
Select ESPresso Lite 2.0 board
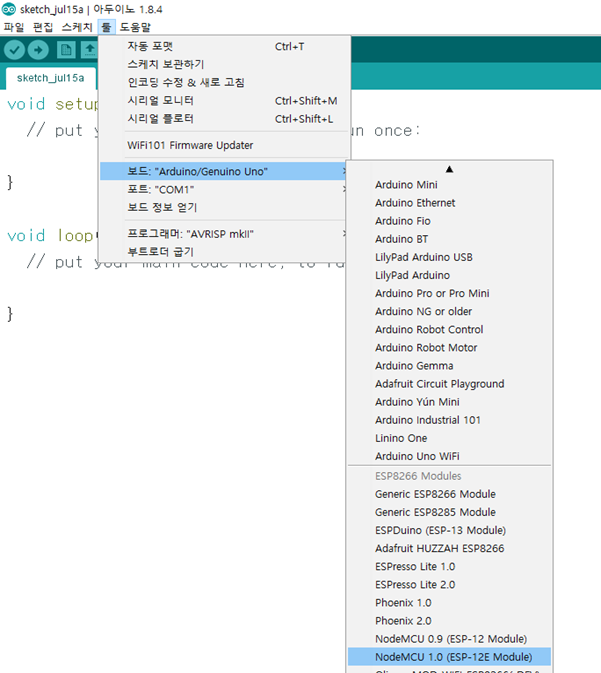[x=449, y=585]
